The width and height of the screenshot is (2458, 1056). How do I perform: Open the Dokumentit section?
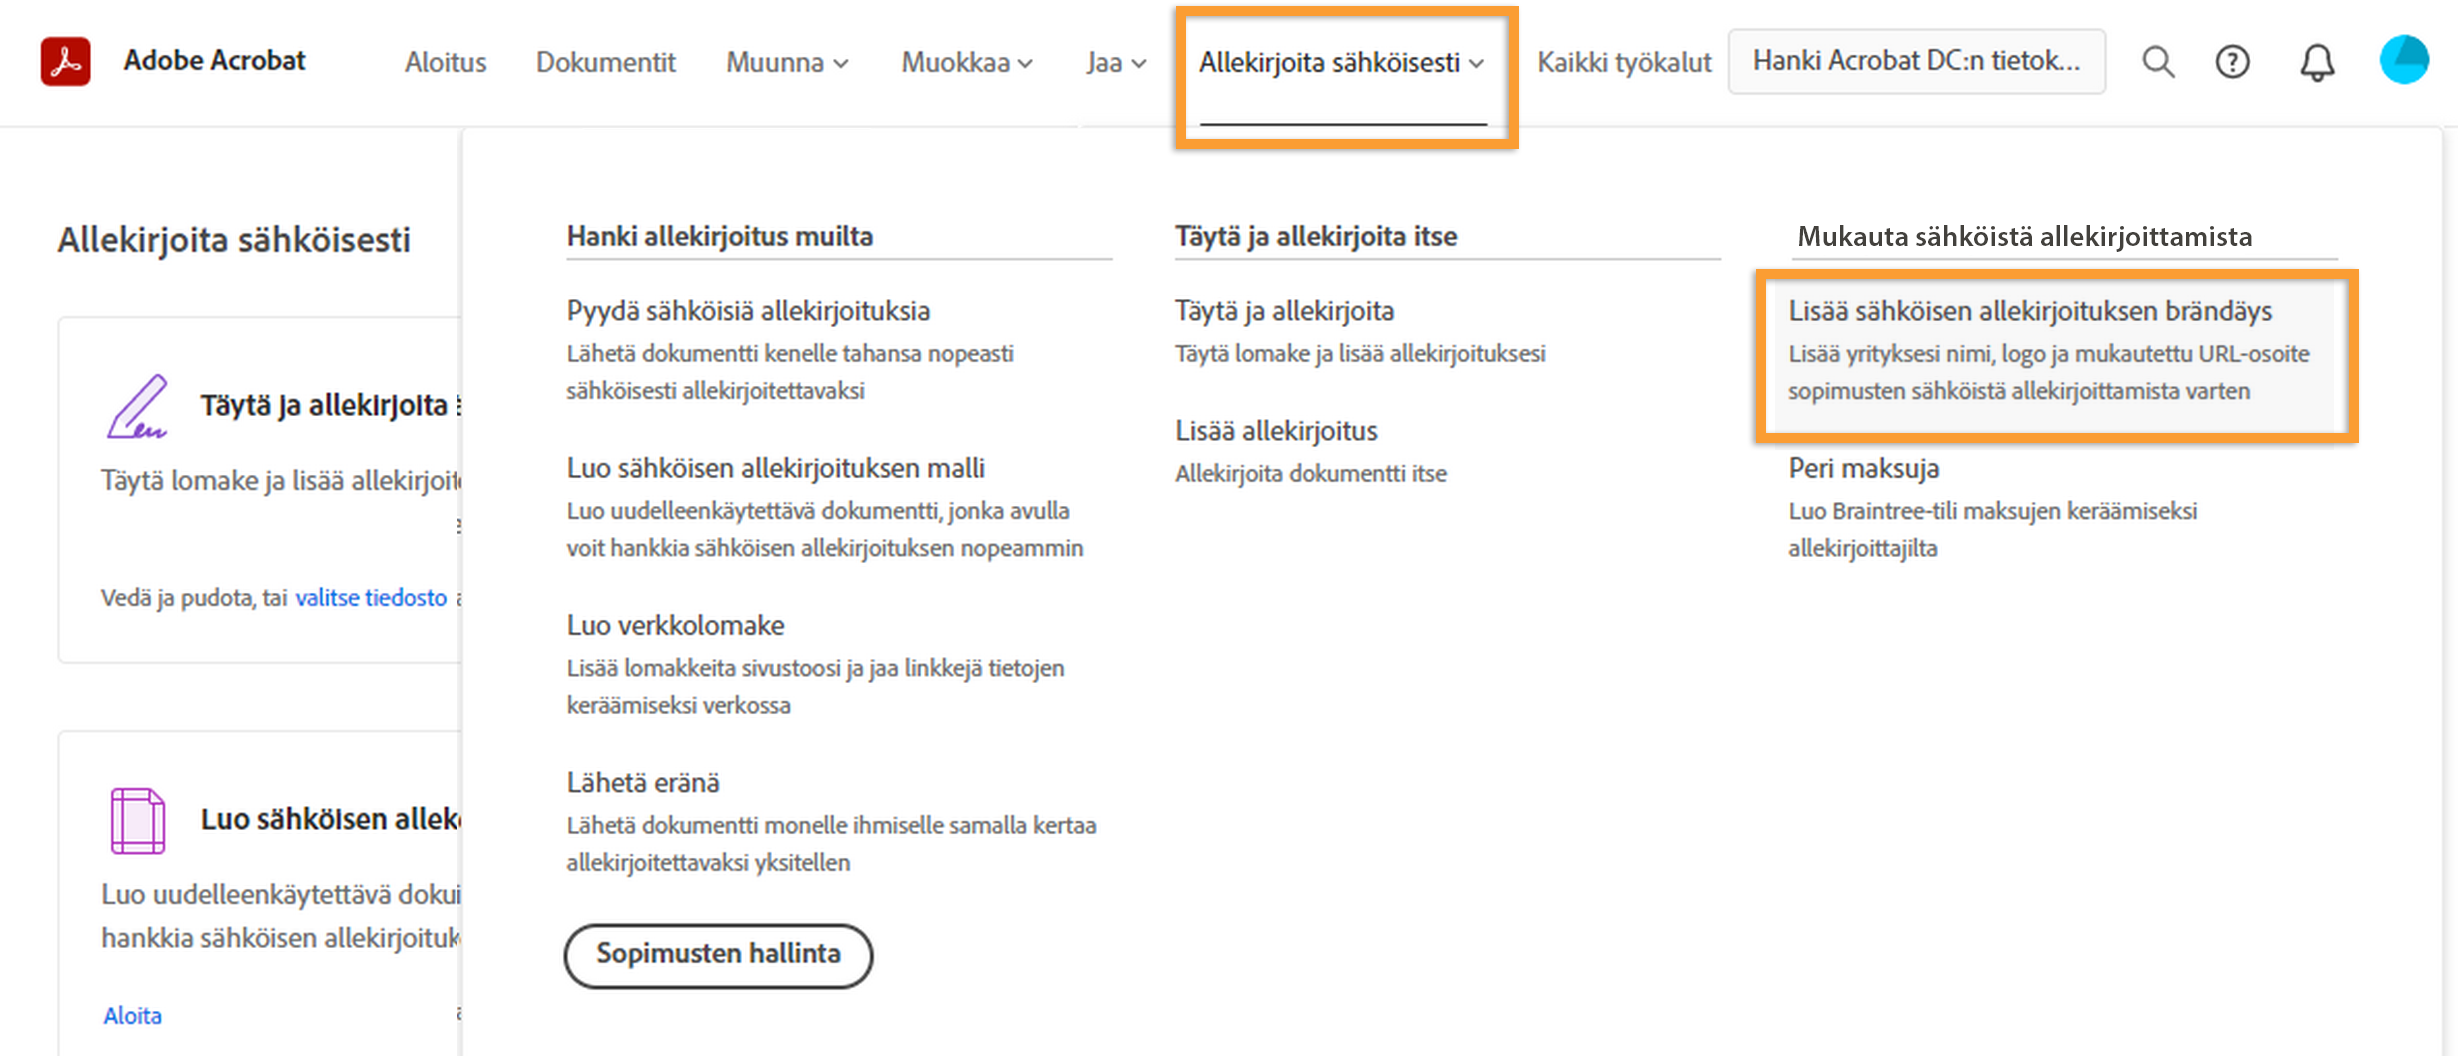[x=605, y=63]
